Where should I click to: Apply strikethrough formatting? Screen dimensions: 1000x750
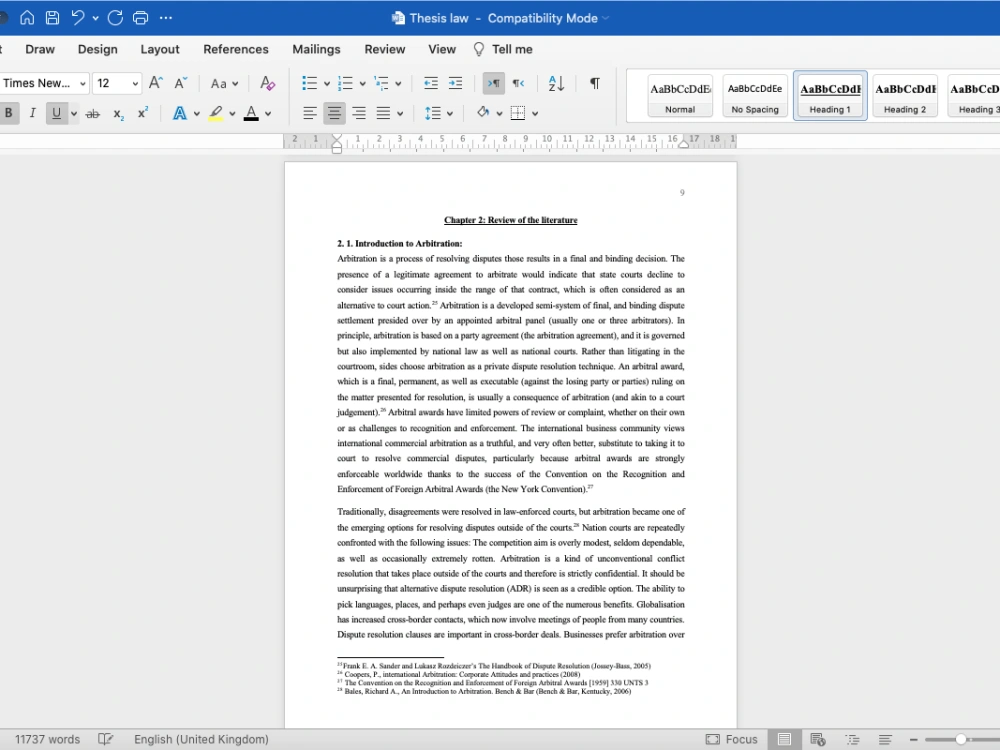click(92, 114)
